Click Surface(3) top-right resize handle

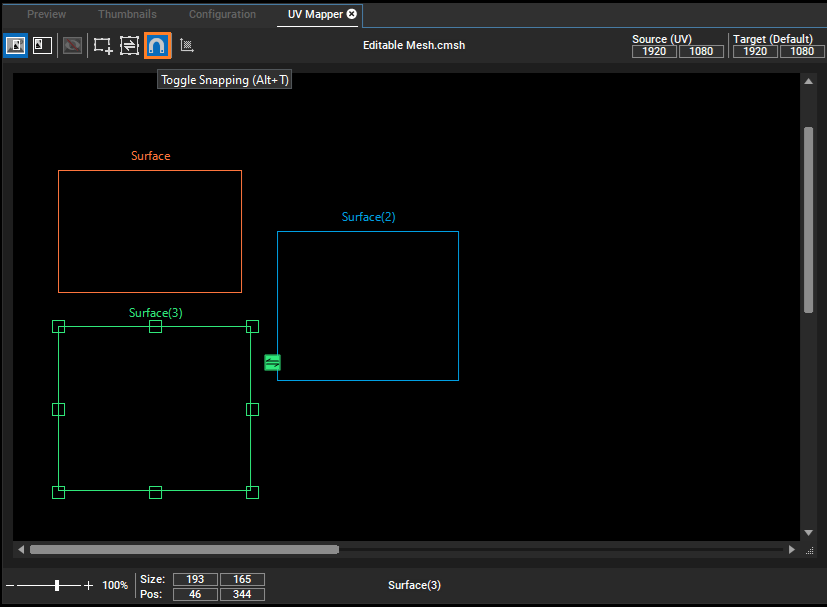pos(252,326)
